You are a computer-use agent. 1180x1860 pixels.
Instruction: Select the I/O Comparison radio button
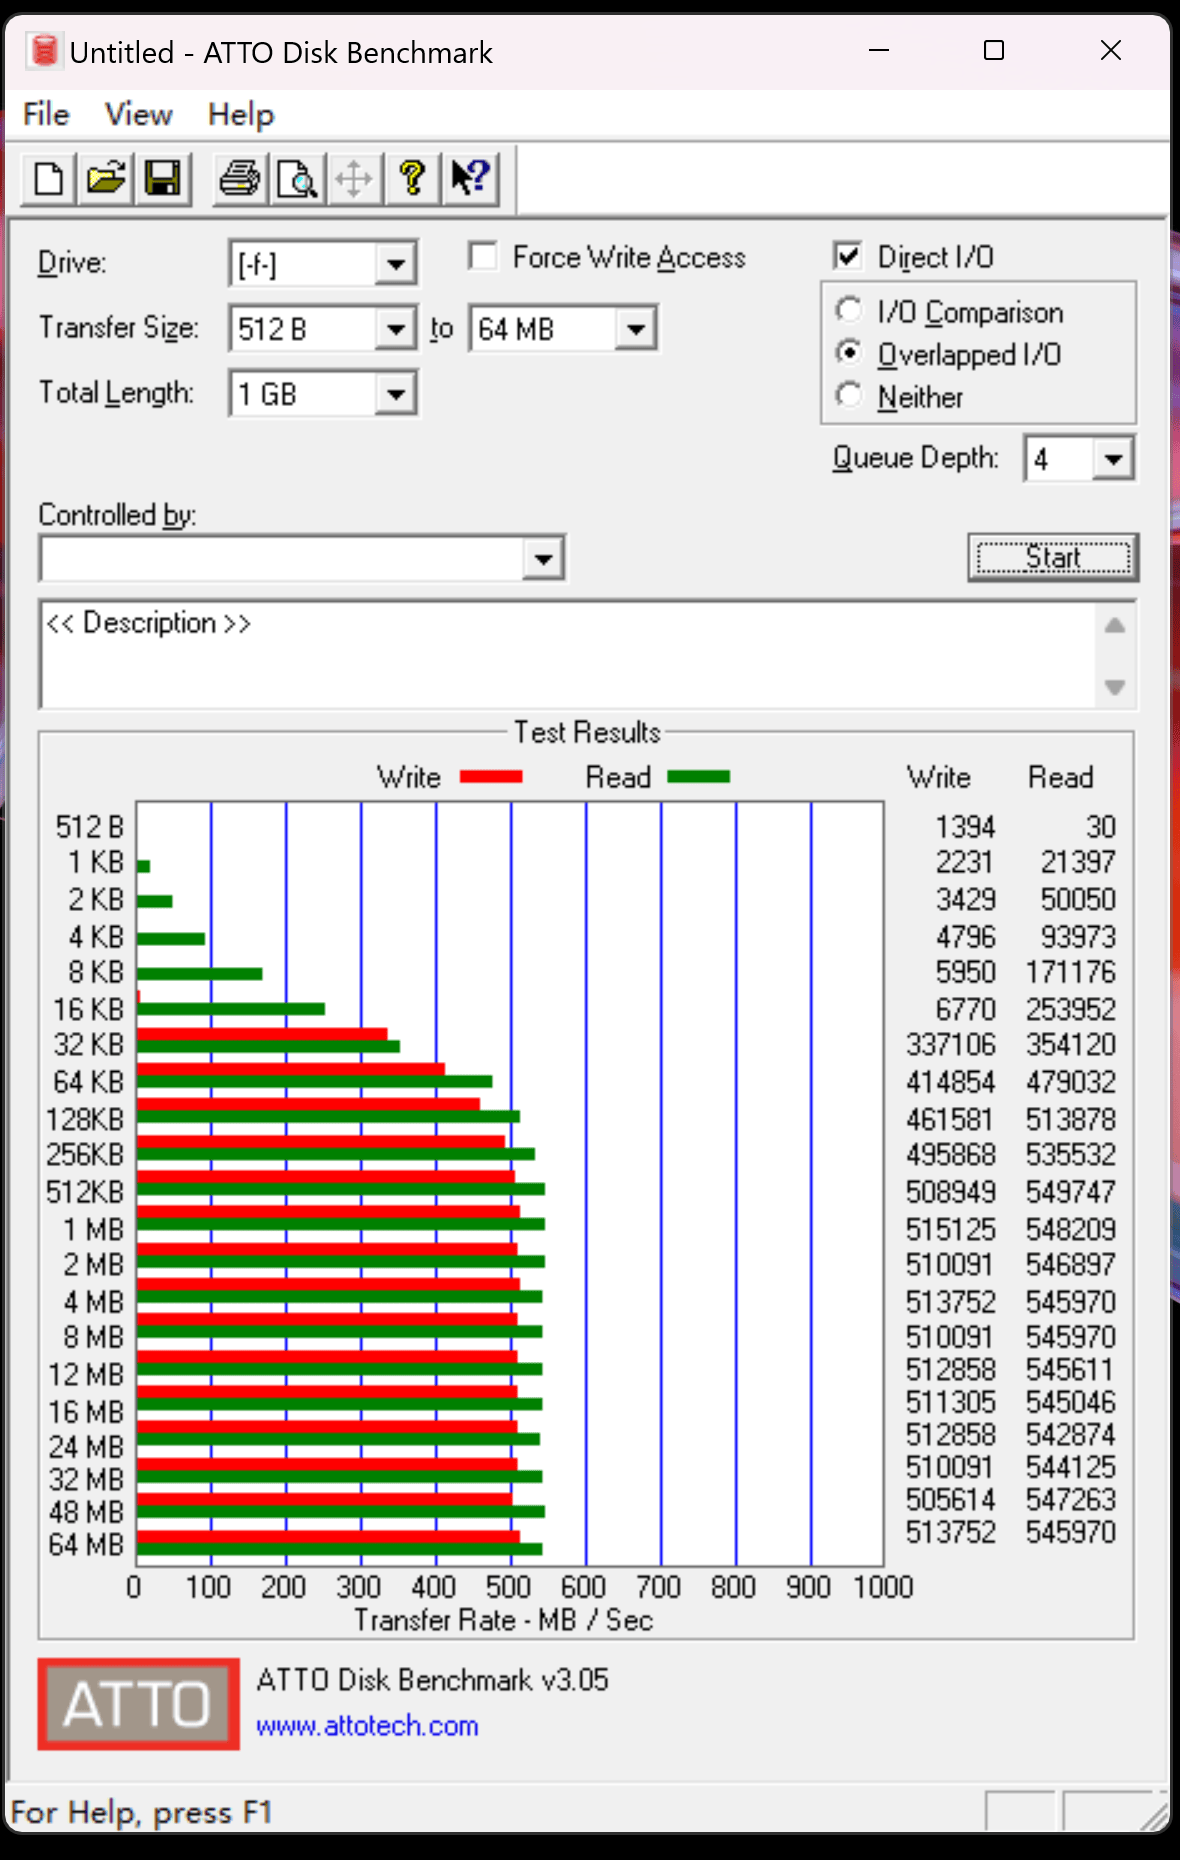point(848,310)
